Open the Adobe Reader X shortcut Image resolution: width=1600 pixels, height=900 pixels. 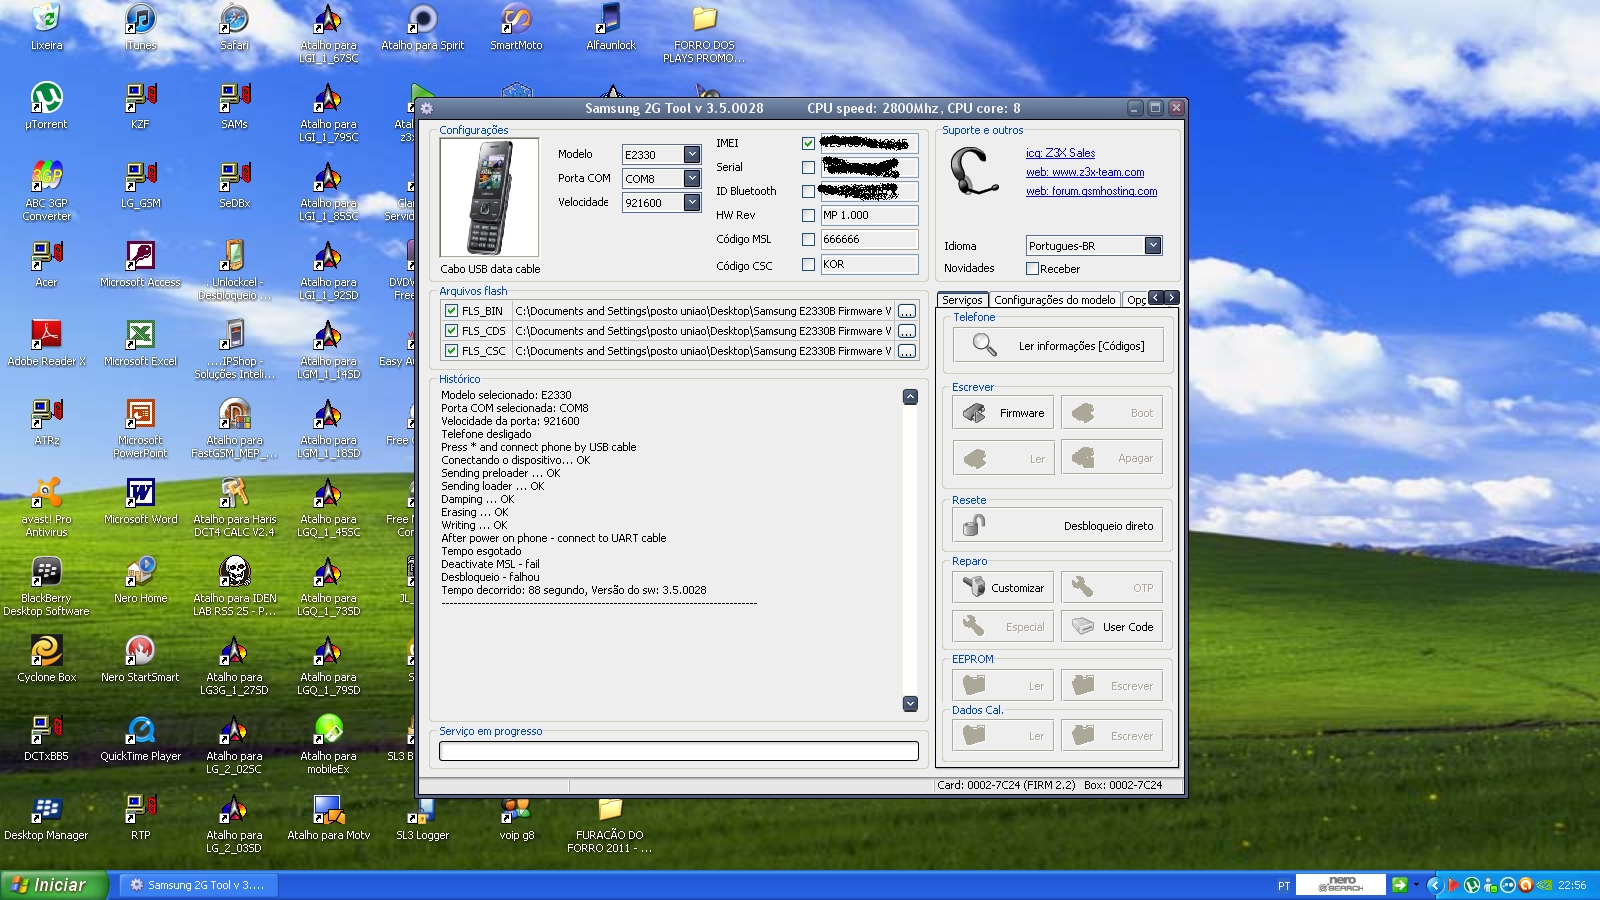pos(46,342)
